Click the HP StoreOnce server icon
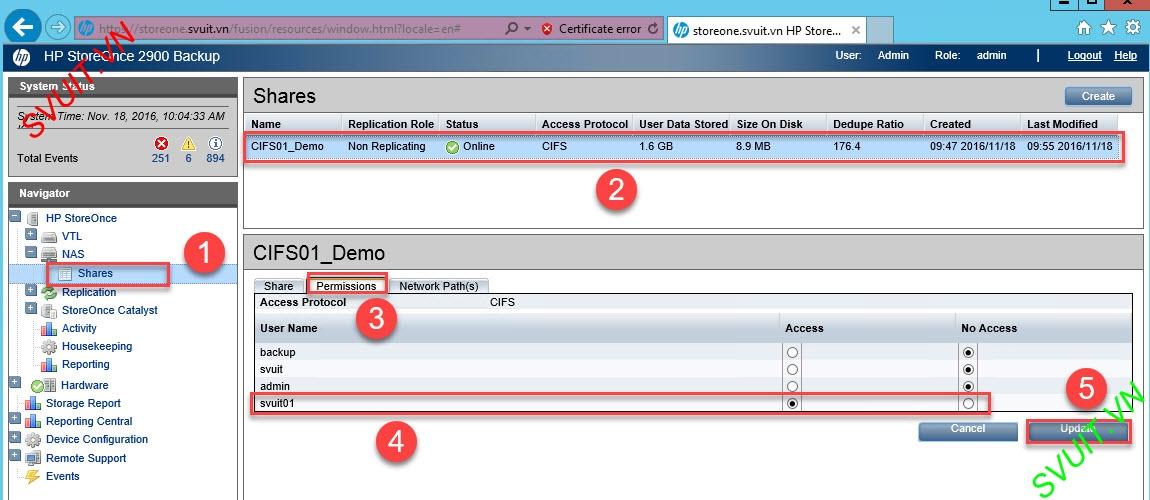The width and height of the screenshot is (1150, 500). [32, 218]
